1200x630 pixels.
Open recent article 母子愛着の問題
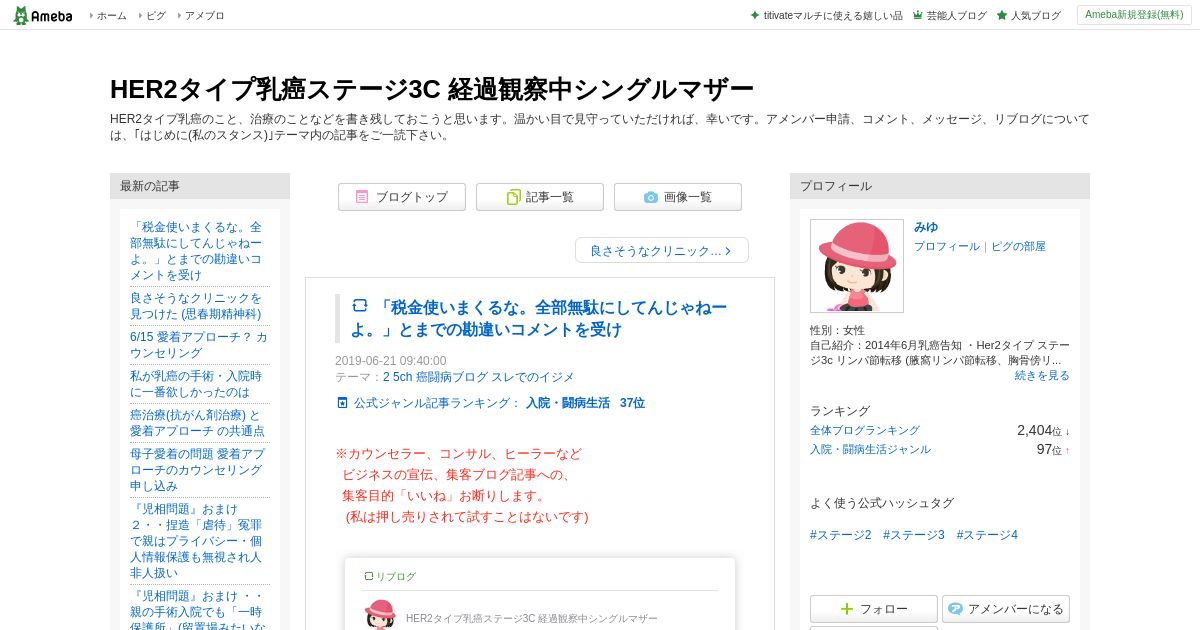199,470
